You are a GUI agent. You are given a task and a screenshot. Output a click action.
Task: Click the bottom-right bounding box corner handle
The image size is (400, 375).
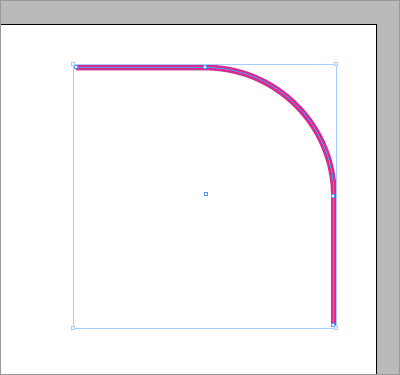click(336, 328)
